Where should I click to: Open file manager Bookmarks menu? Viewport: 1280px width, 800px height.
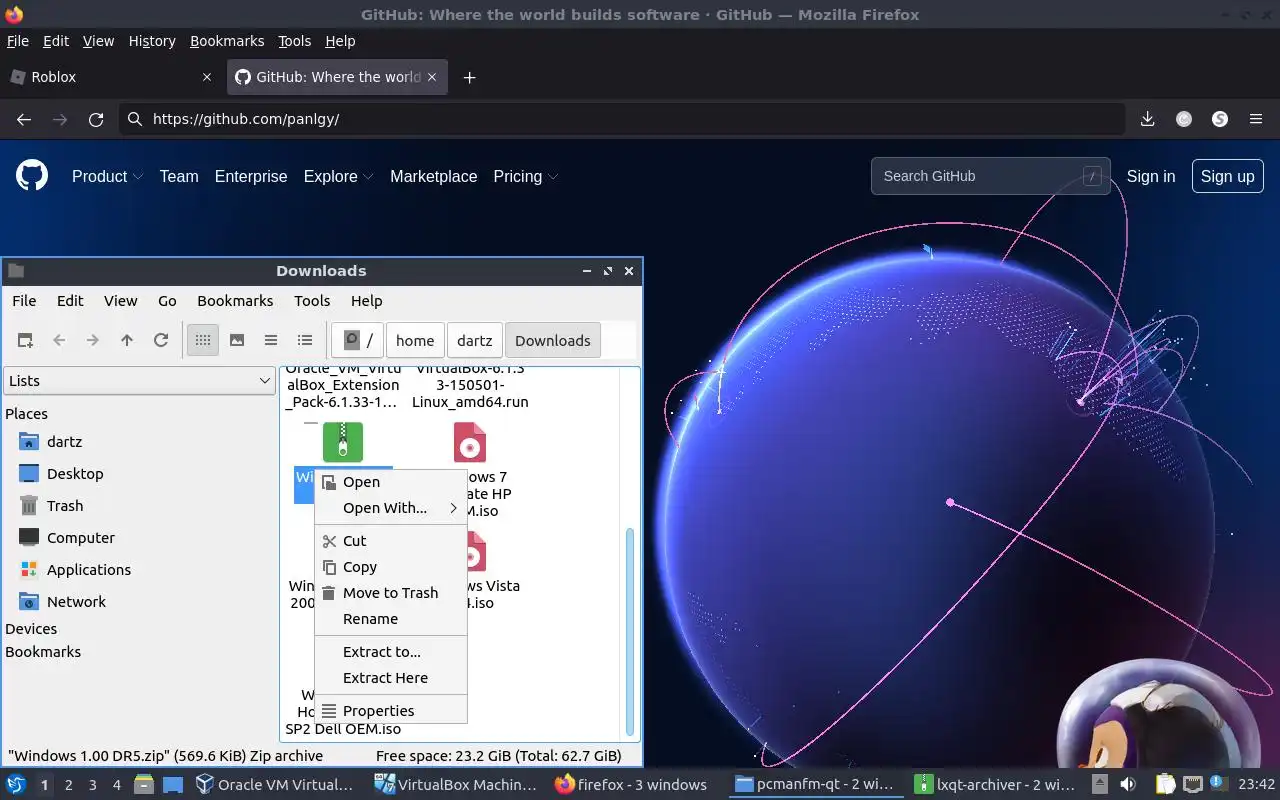pyautogui.click(x=235, y=301)
